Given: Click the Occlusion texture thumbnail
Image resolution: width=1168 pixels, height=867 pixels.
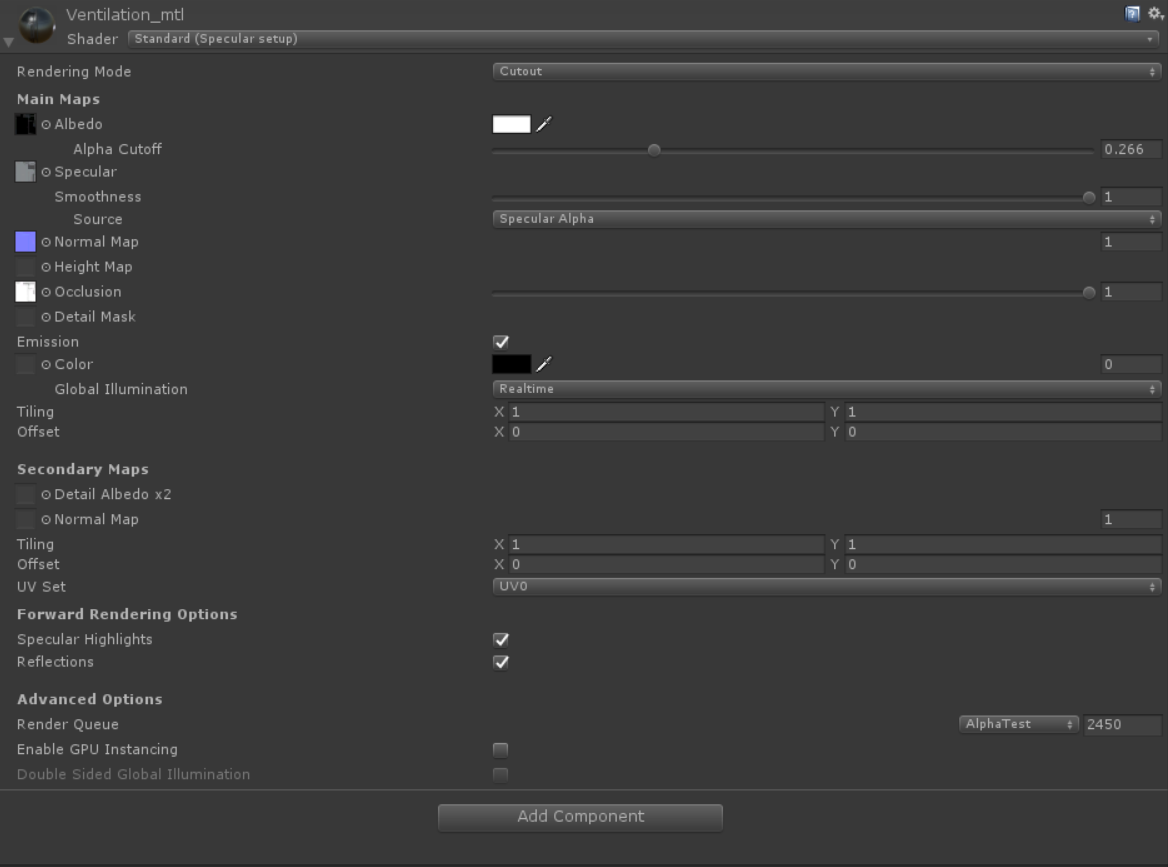Looking at the screenshot, I should tap(24, 291).
